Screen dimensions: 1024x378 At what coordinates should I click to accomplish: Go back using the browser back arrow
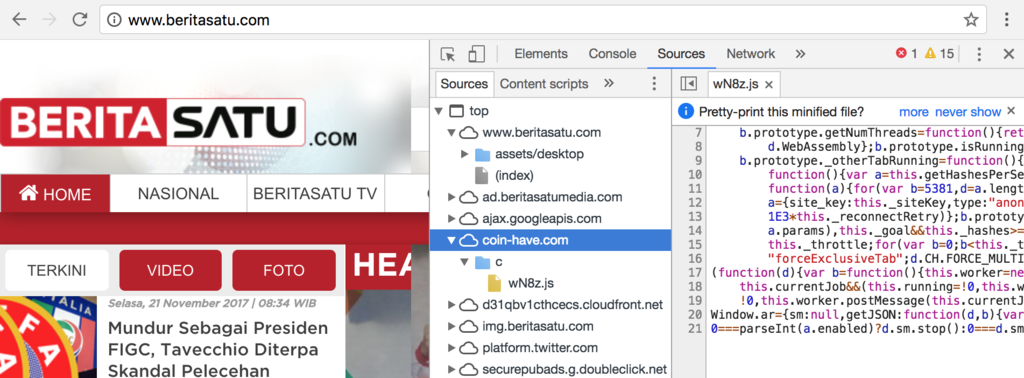click(x=20, y=20)
